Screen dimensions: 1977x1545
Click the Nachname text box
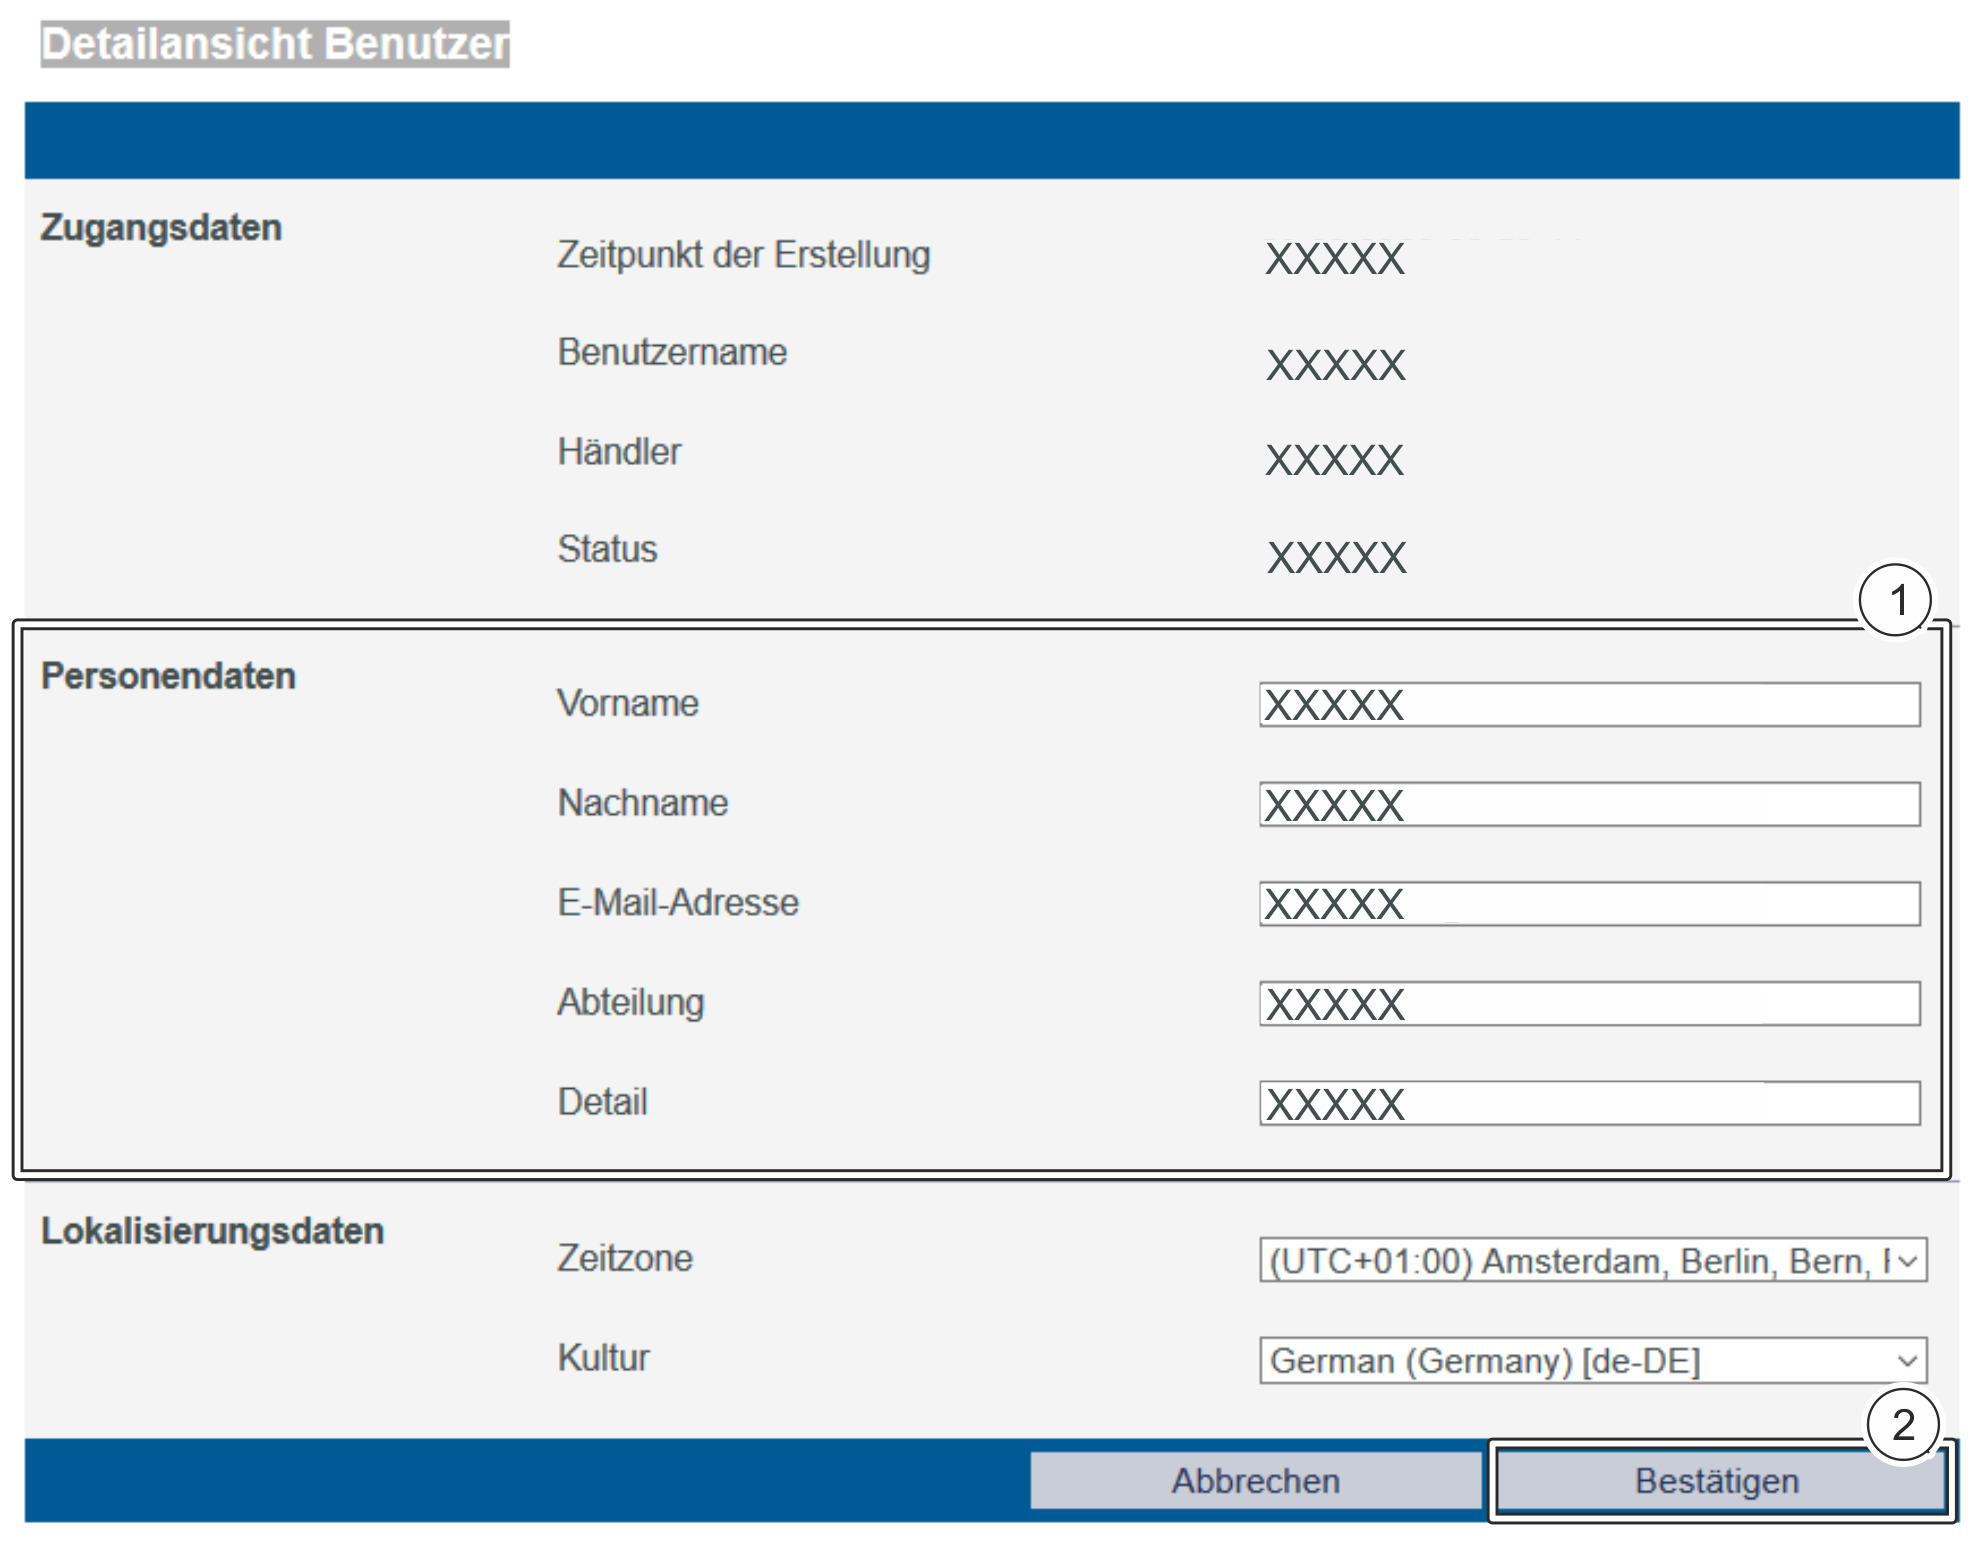pos(1588,805)
